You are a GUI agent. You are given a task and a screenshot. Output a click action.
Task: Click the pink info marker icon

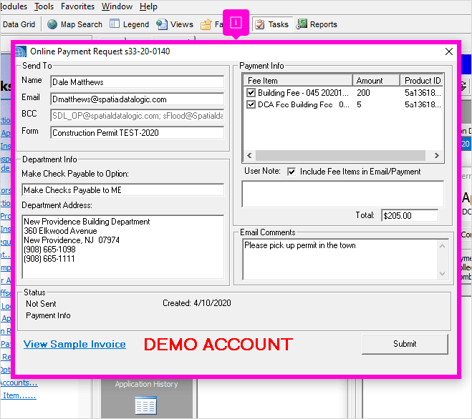[236, 23]
